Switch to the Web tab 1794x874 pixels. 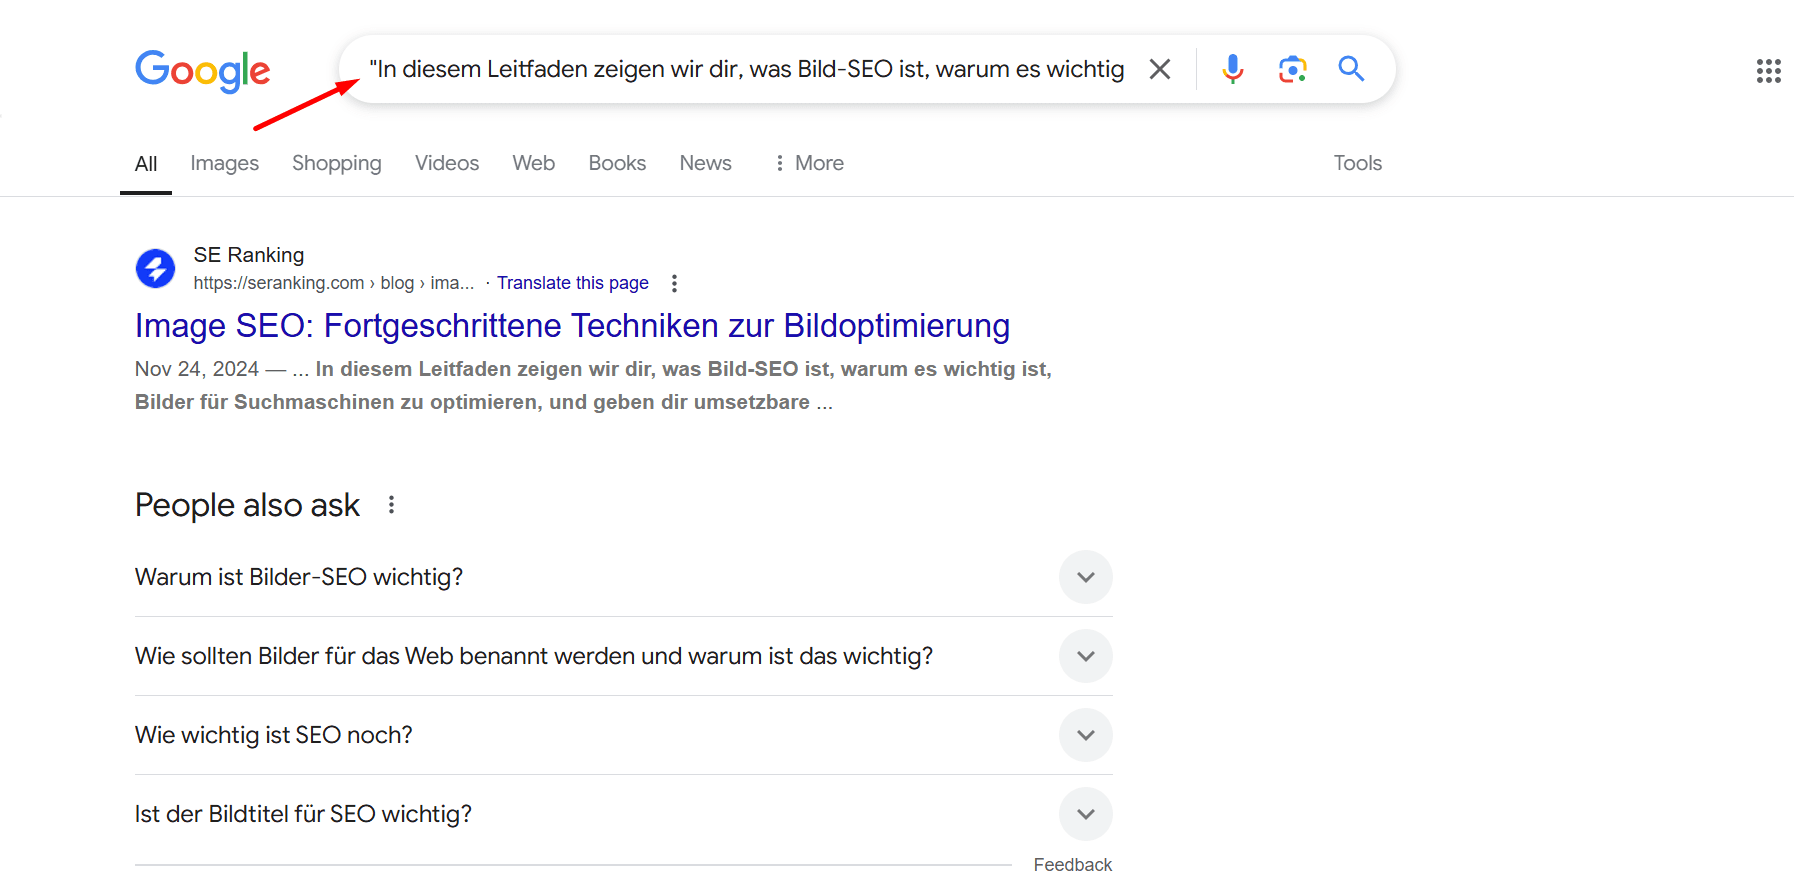tap(533, 163)
